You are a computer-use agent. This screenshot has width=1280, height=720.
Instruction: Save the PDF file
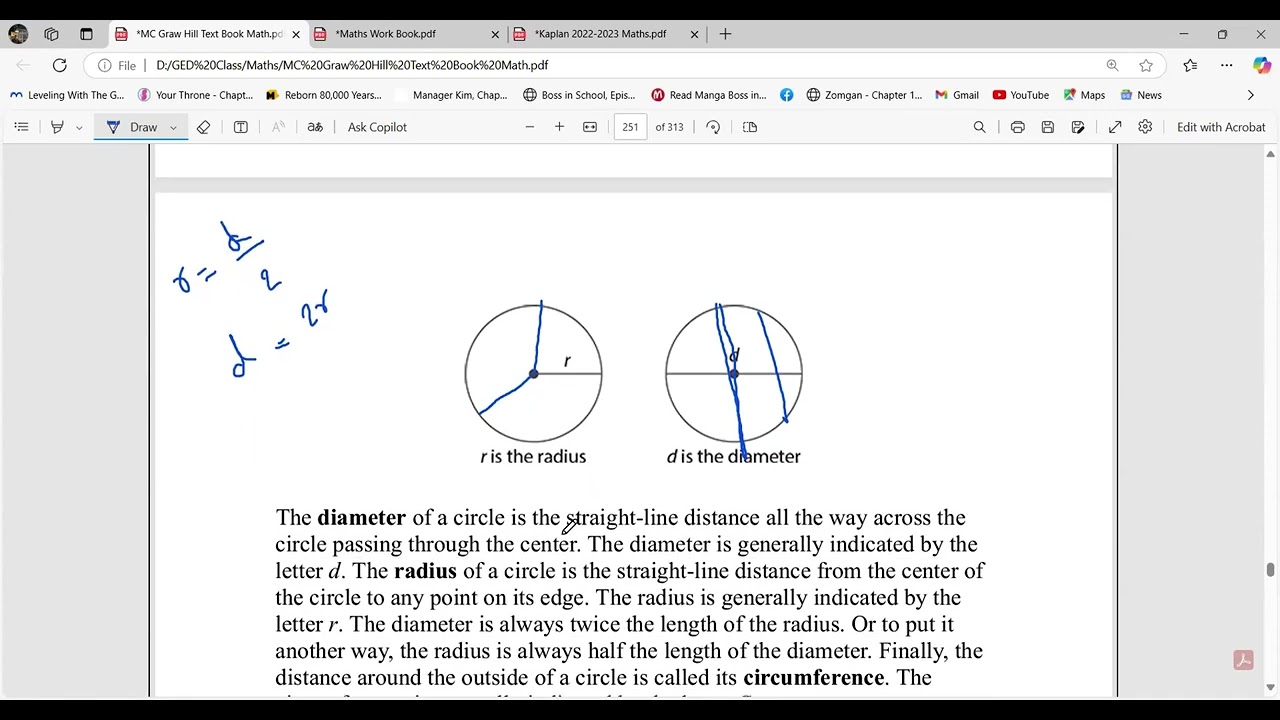click(x=1047, y=127)
